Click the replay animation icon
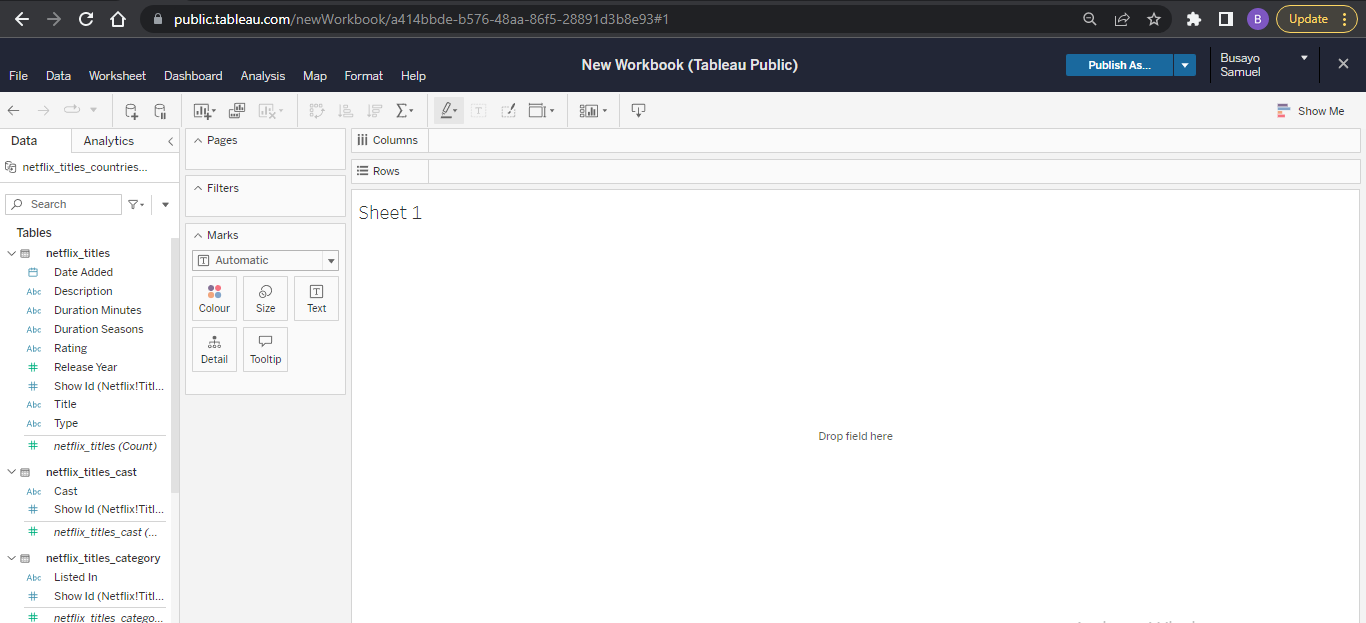Viewport: 1366px width, 623px height. pyautogui.click(x=72, y=110)
